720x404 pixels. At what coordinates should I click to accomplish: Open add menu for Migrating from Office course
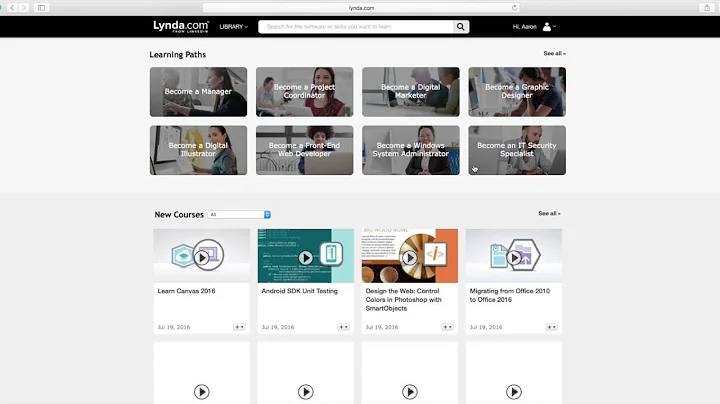(x=551, y=327)
